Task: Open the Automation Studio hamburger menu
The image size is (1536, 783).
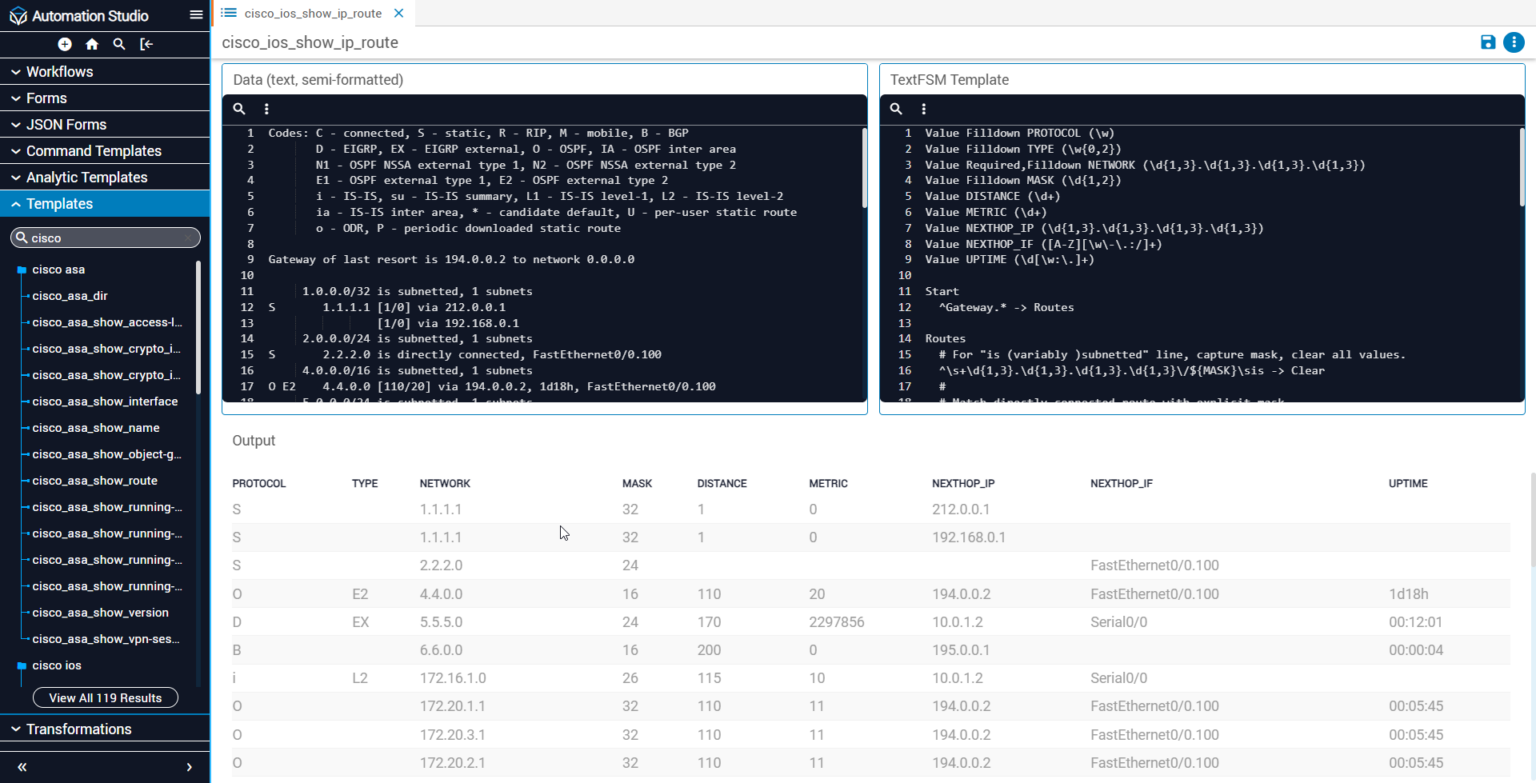Action: [196, 14]
